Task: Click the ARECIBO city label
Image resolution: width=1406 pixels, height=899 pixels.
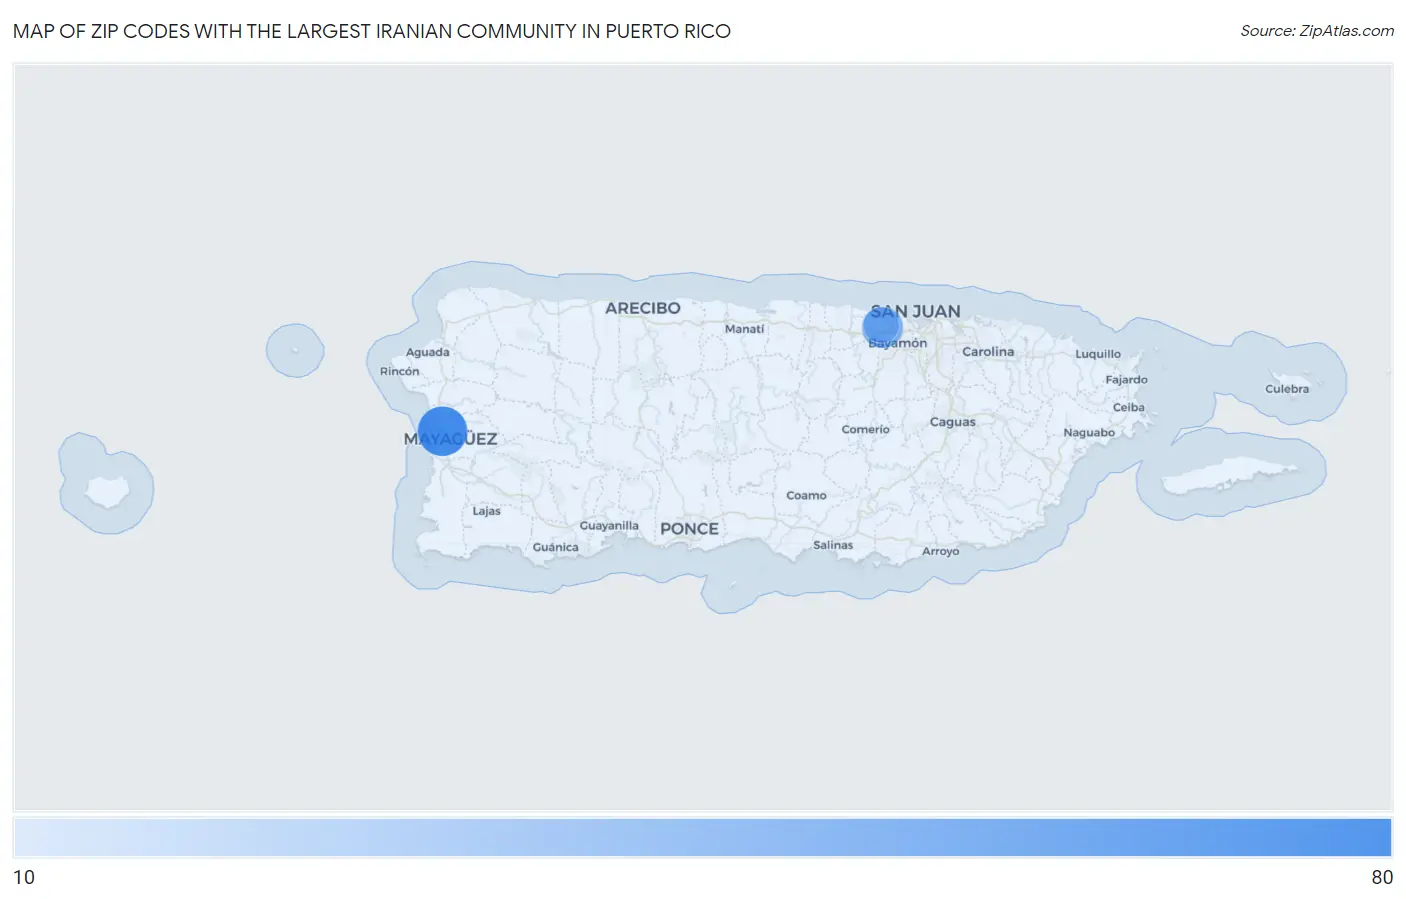Action: click(643, 308)
